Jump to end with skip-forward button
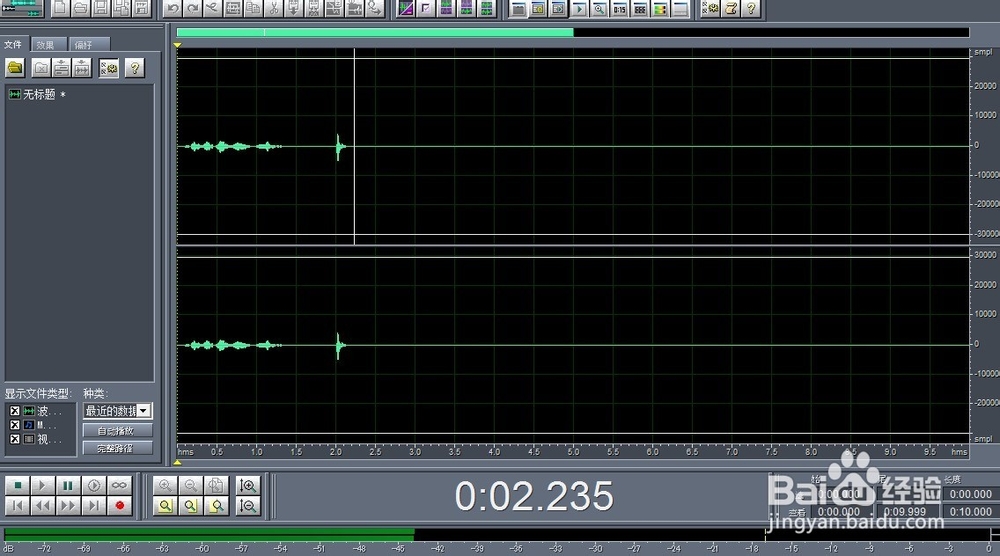The image size is (1000, 556). 94,506
